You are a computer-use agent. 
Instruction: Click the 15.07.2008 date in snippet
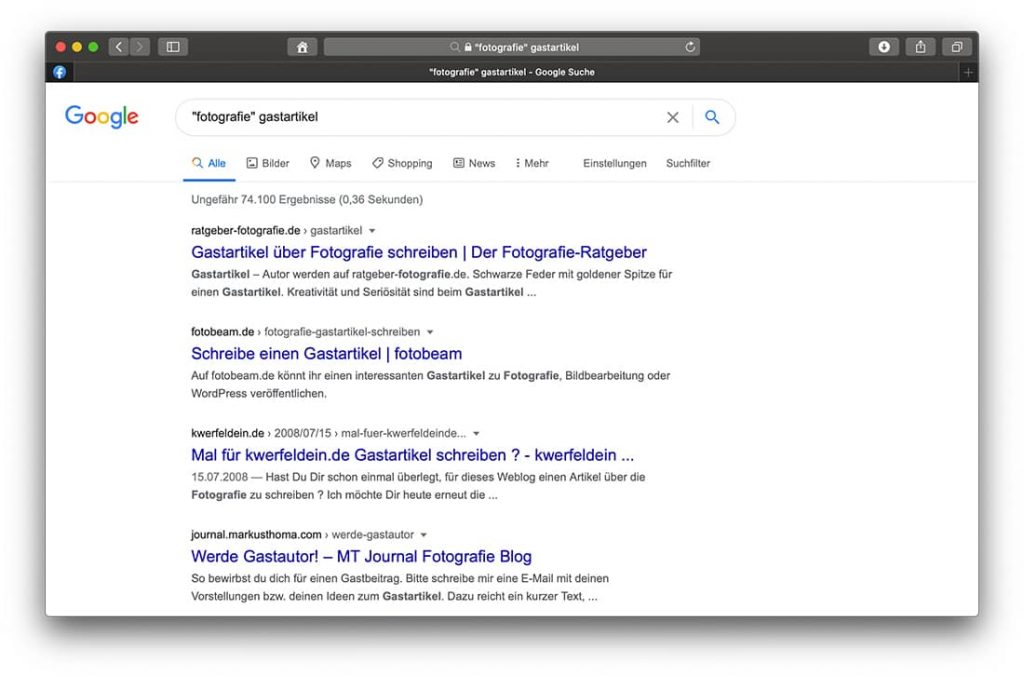(219, 477)
